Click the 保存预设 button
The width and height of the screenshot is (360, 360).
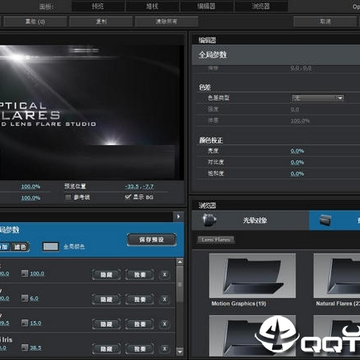coord(152,239)
